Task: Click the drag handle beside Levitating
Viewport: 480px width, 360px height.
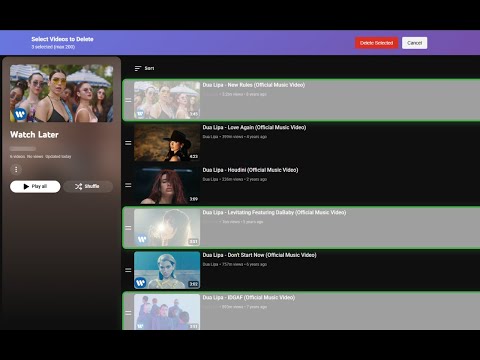Action: 128,228
